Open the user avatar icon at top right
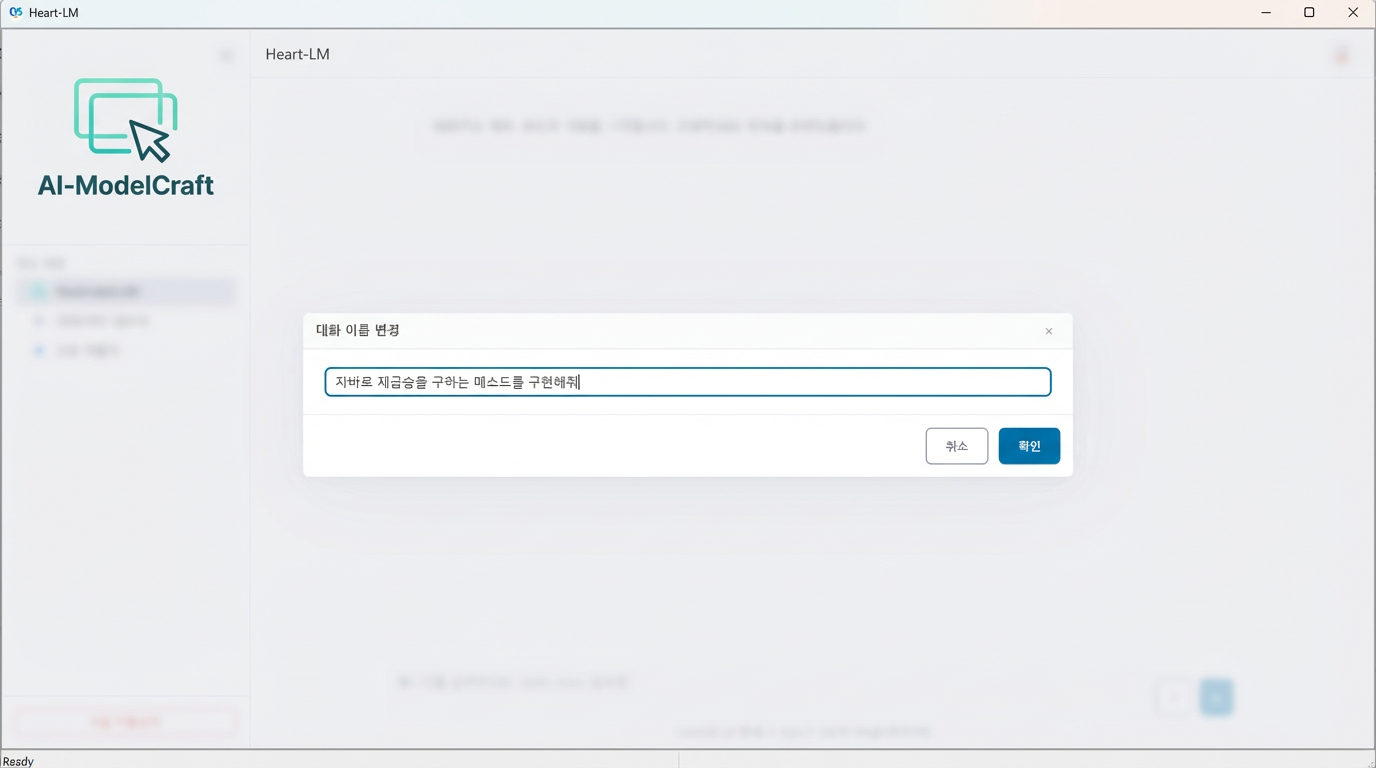Screen dimensions: 1376x768 pyautogui.click(x=1340, y=55)
